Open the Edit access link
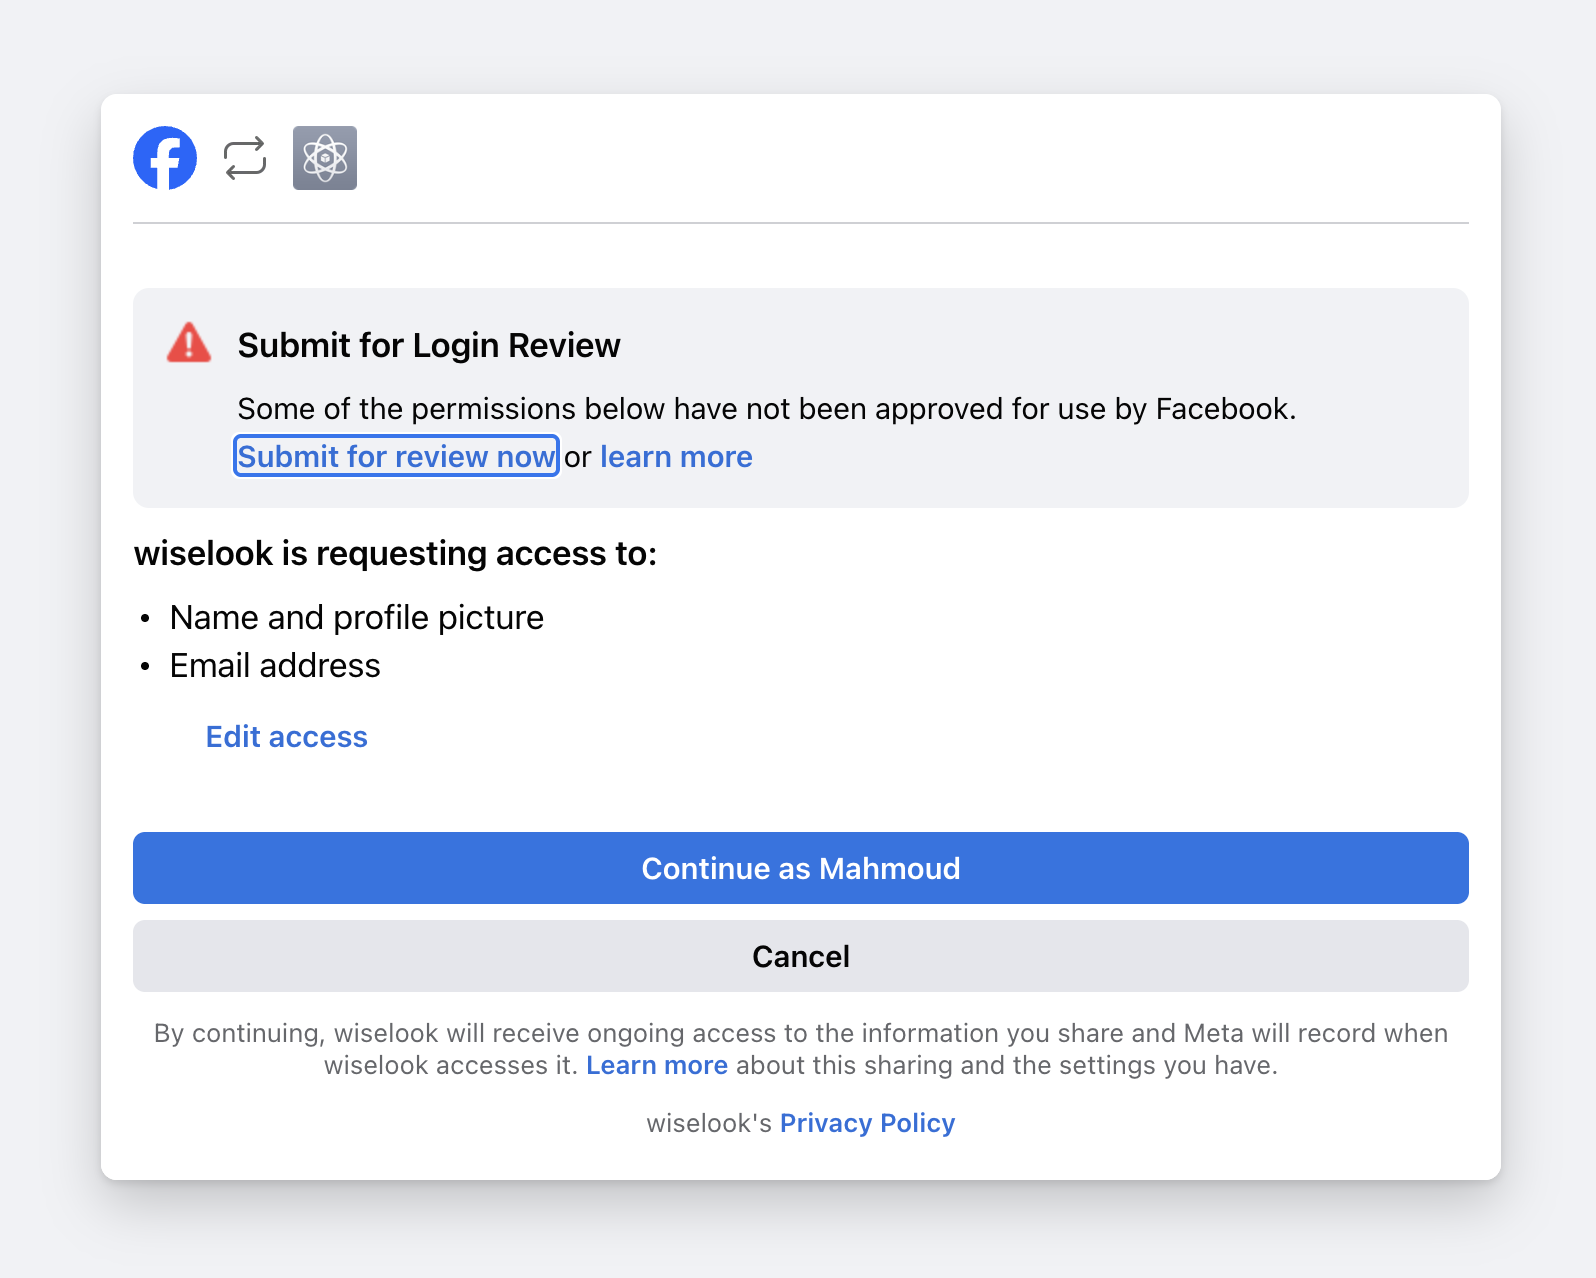 point(287,737)
